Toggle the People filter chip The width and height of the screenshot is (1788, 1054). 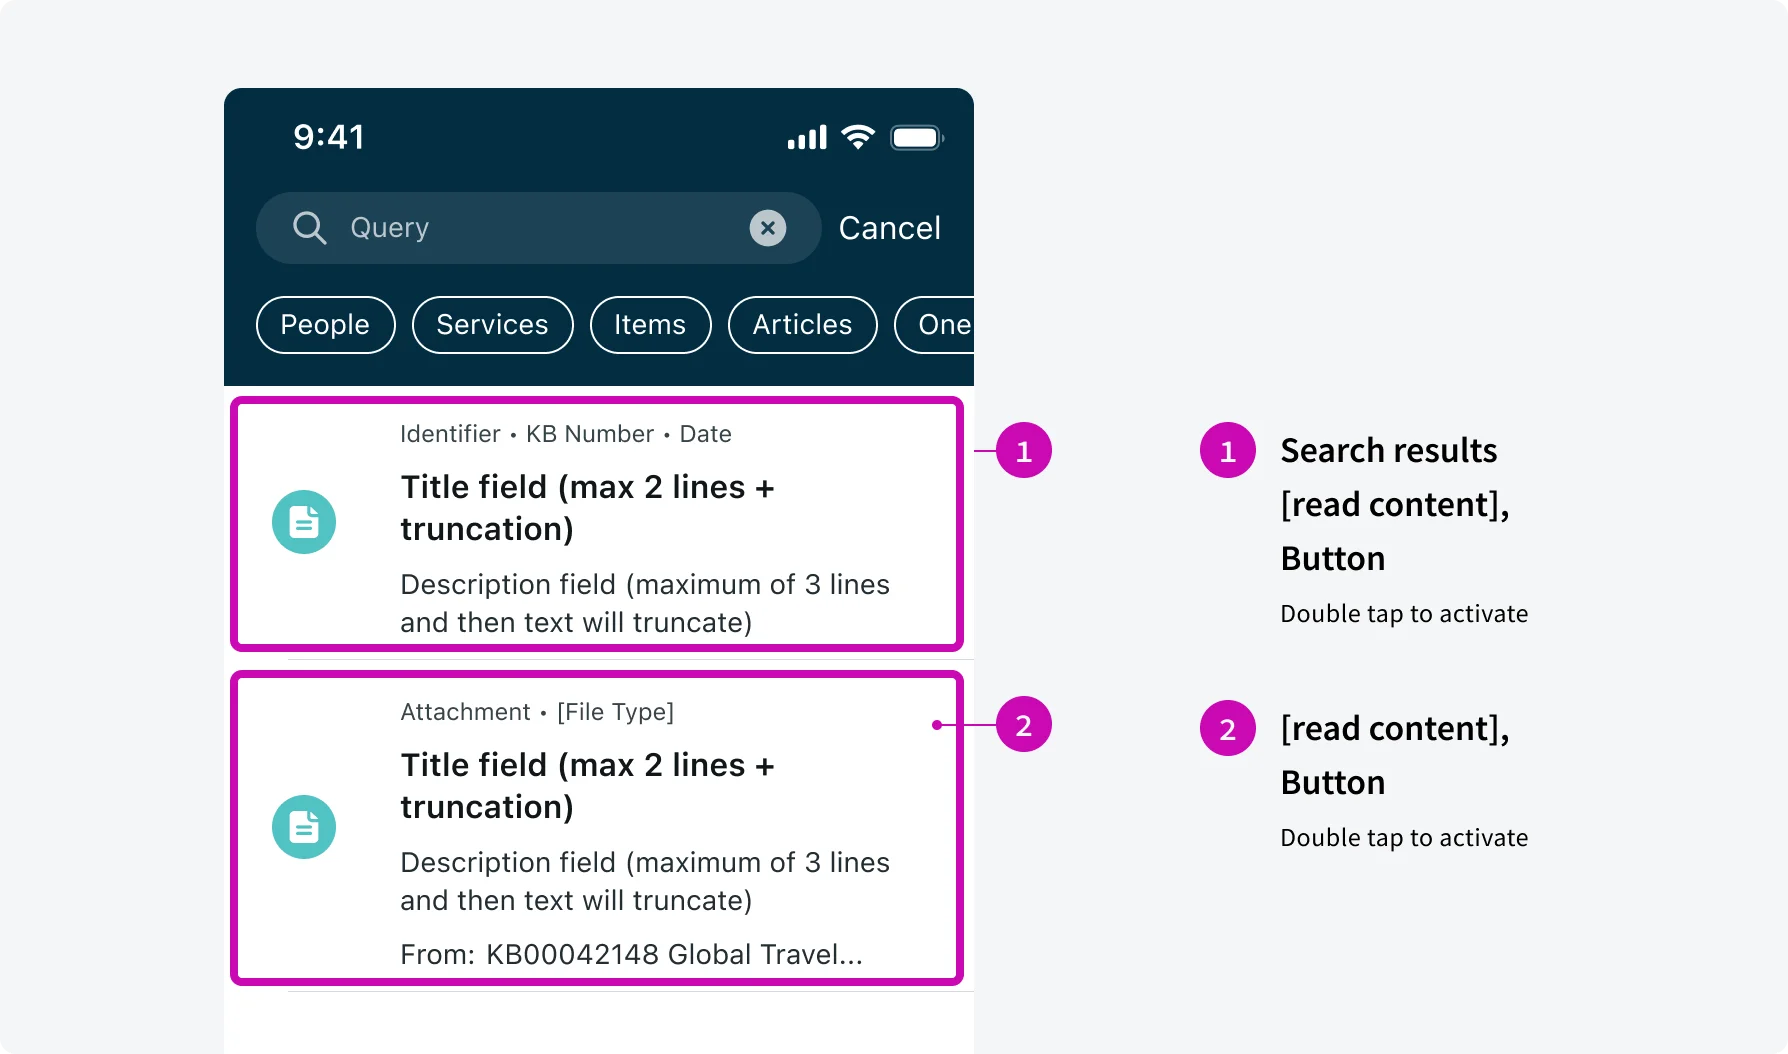pyautogui.click(x=325, y=324)
